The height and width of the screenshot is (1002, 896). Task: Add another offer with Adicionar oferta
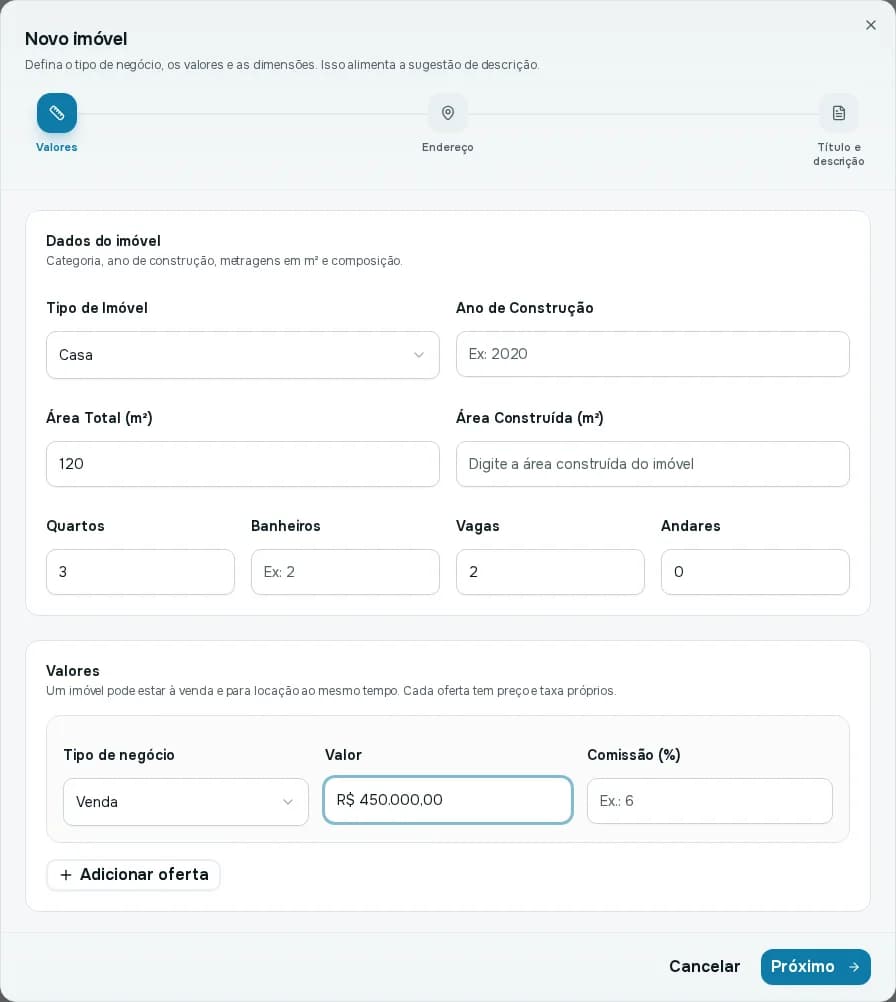(x=134, y=875)
